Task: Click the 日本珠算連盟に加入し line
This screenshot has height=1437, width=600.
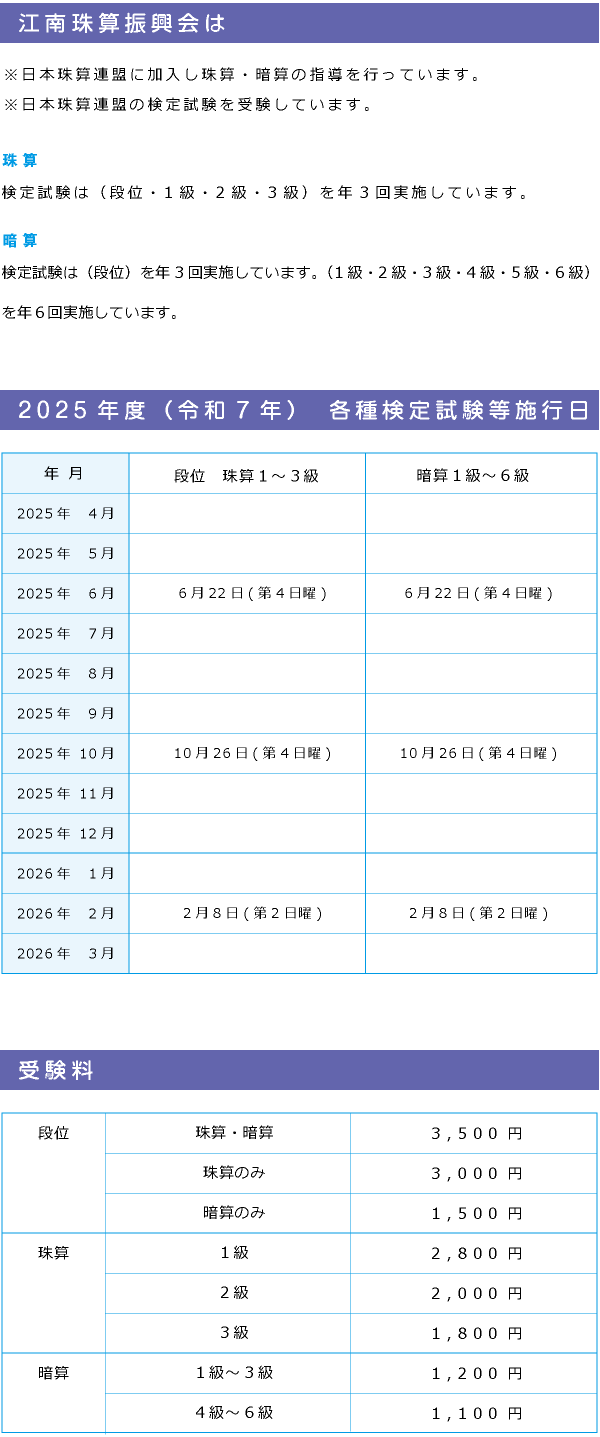Action: pos(244,75)
